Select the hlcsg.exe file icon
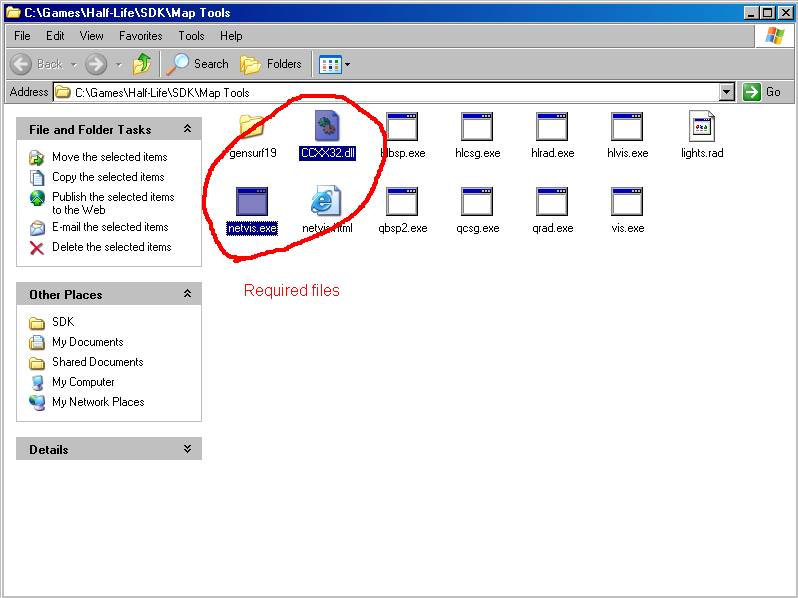798x598 pixels. click(477, 127)
